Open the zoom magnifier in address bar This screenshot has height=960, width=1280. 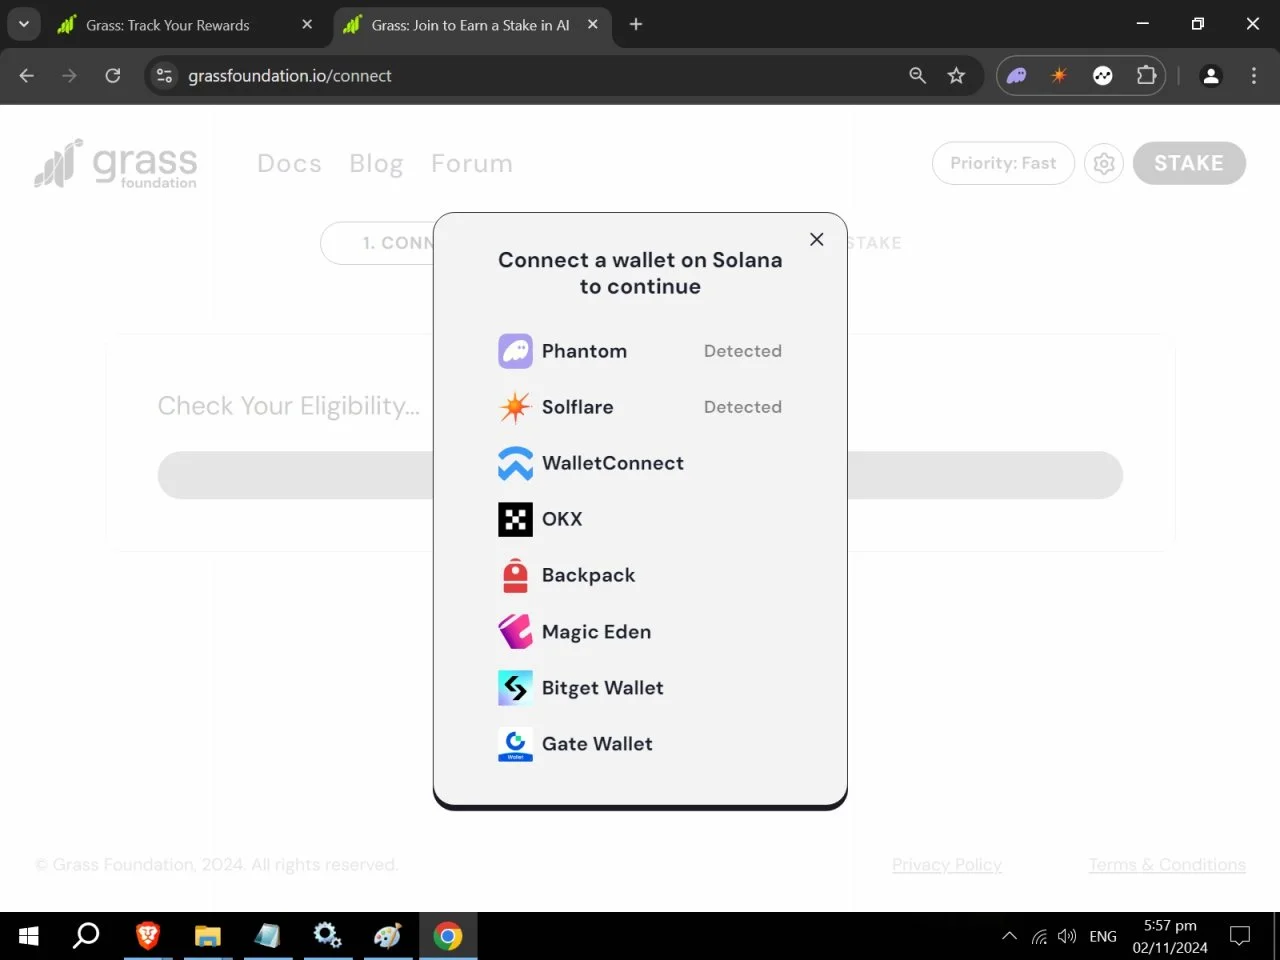click(917, 76)
